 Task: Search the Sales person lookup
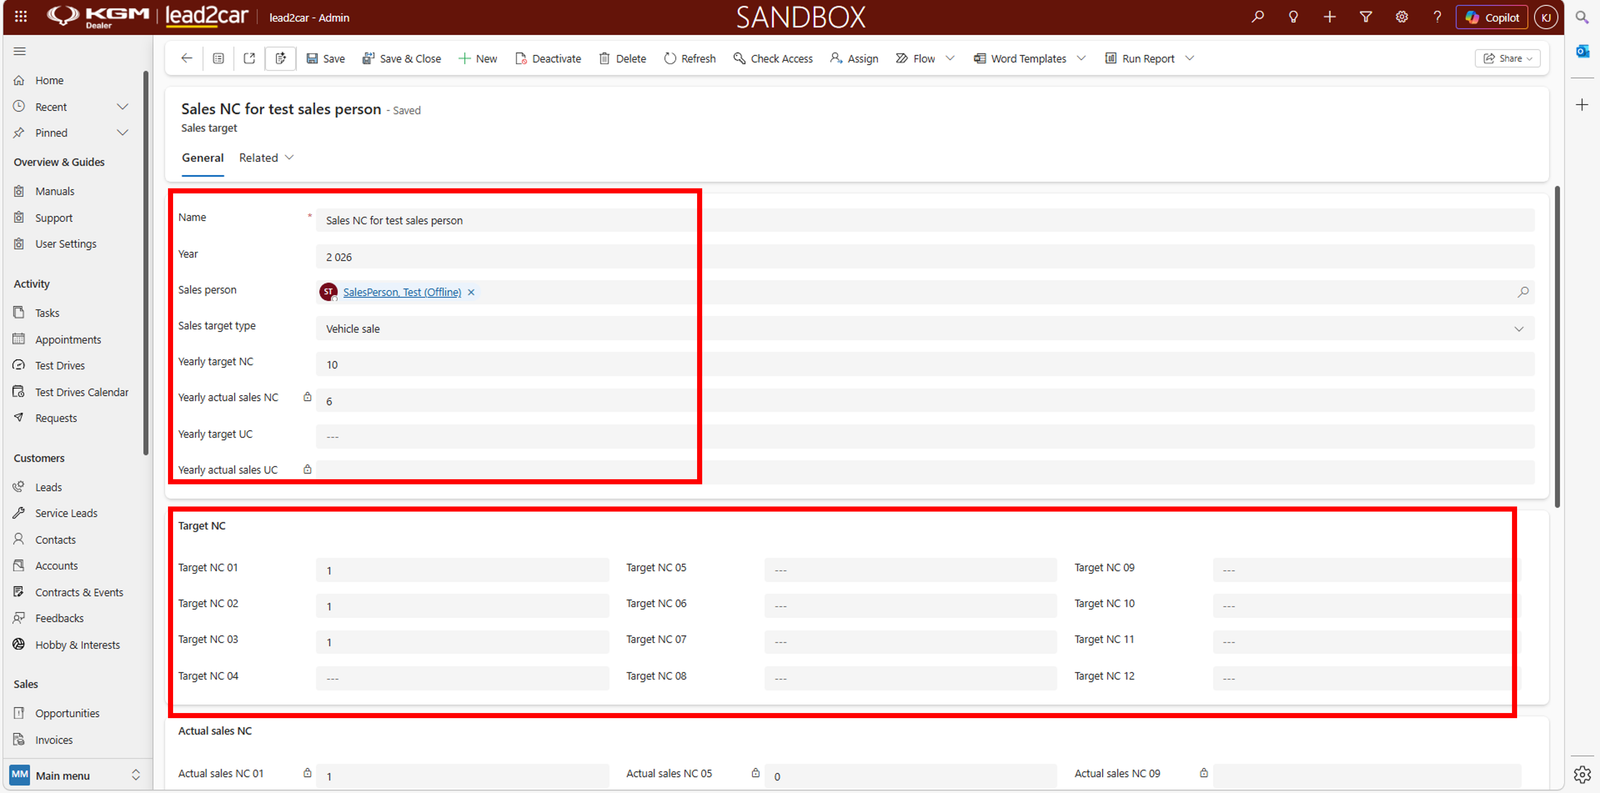(1523, 293)
